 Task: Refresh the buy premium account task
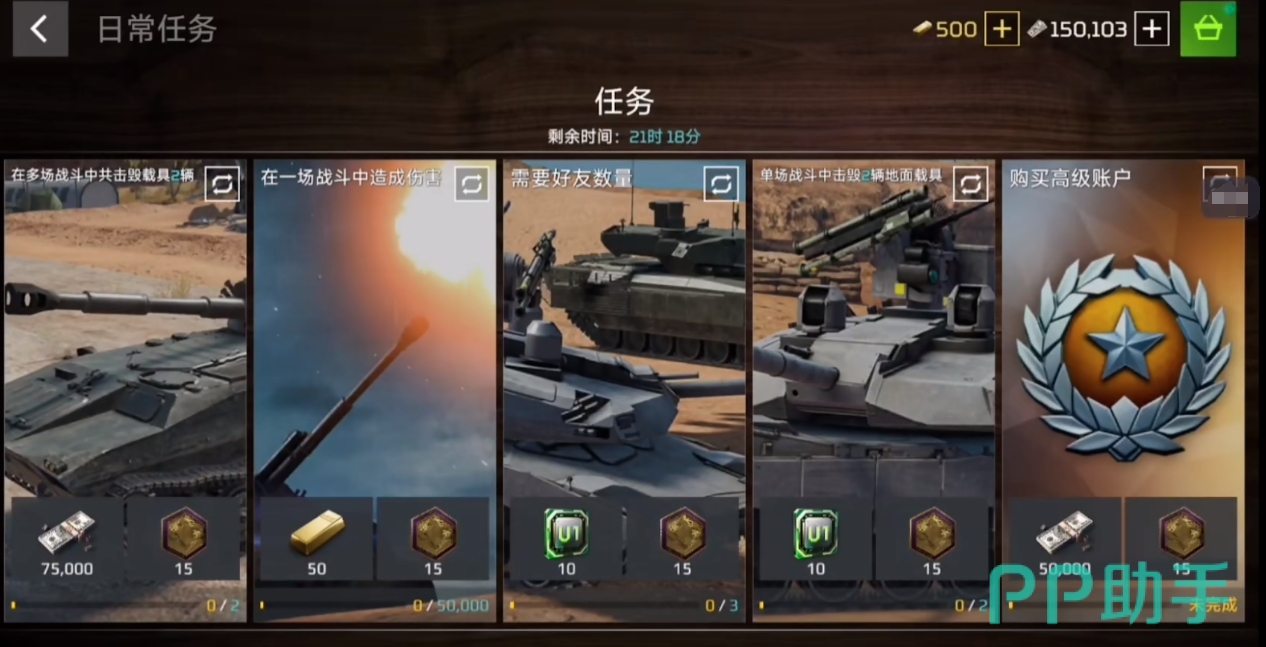1219,184
